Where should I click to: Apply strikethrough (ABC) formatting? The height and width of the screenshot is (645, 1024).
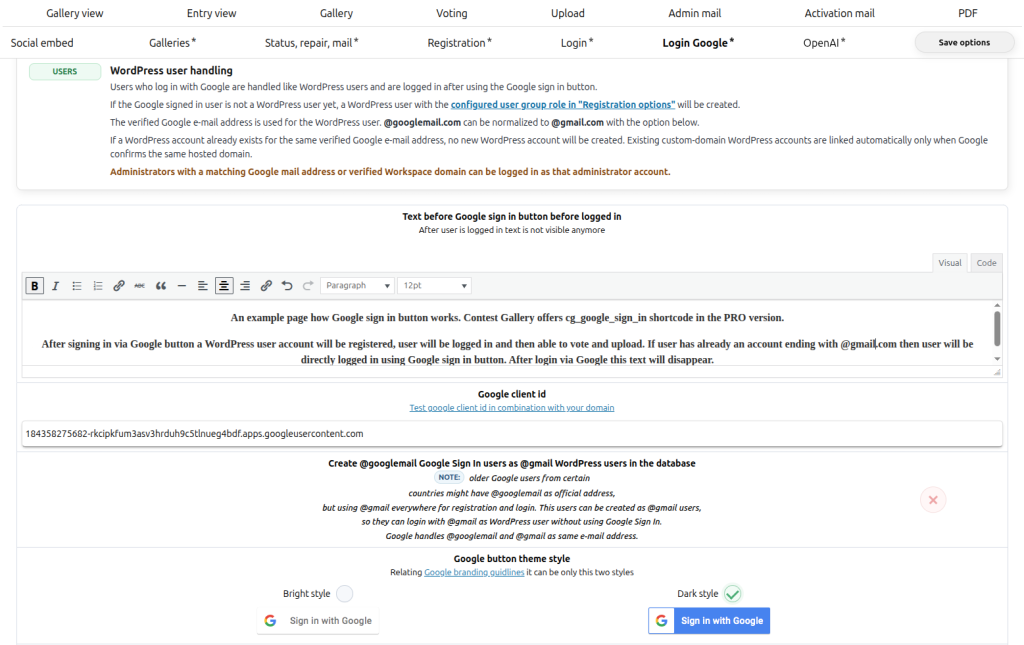click(139, 286)
